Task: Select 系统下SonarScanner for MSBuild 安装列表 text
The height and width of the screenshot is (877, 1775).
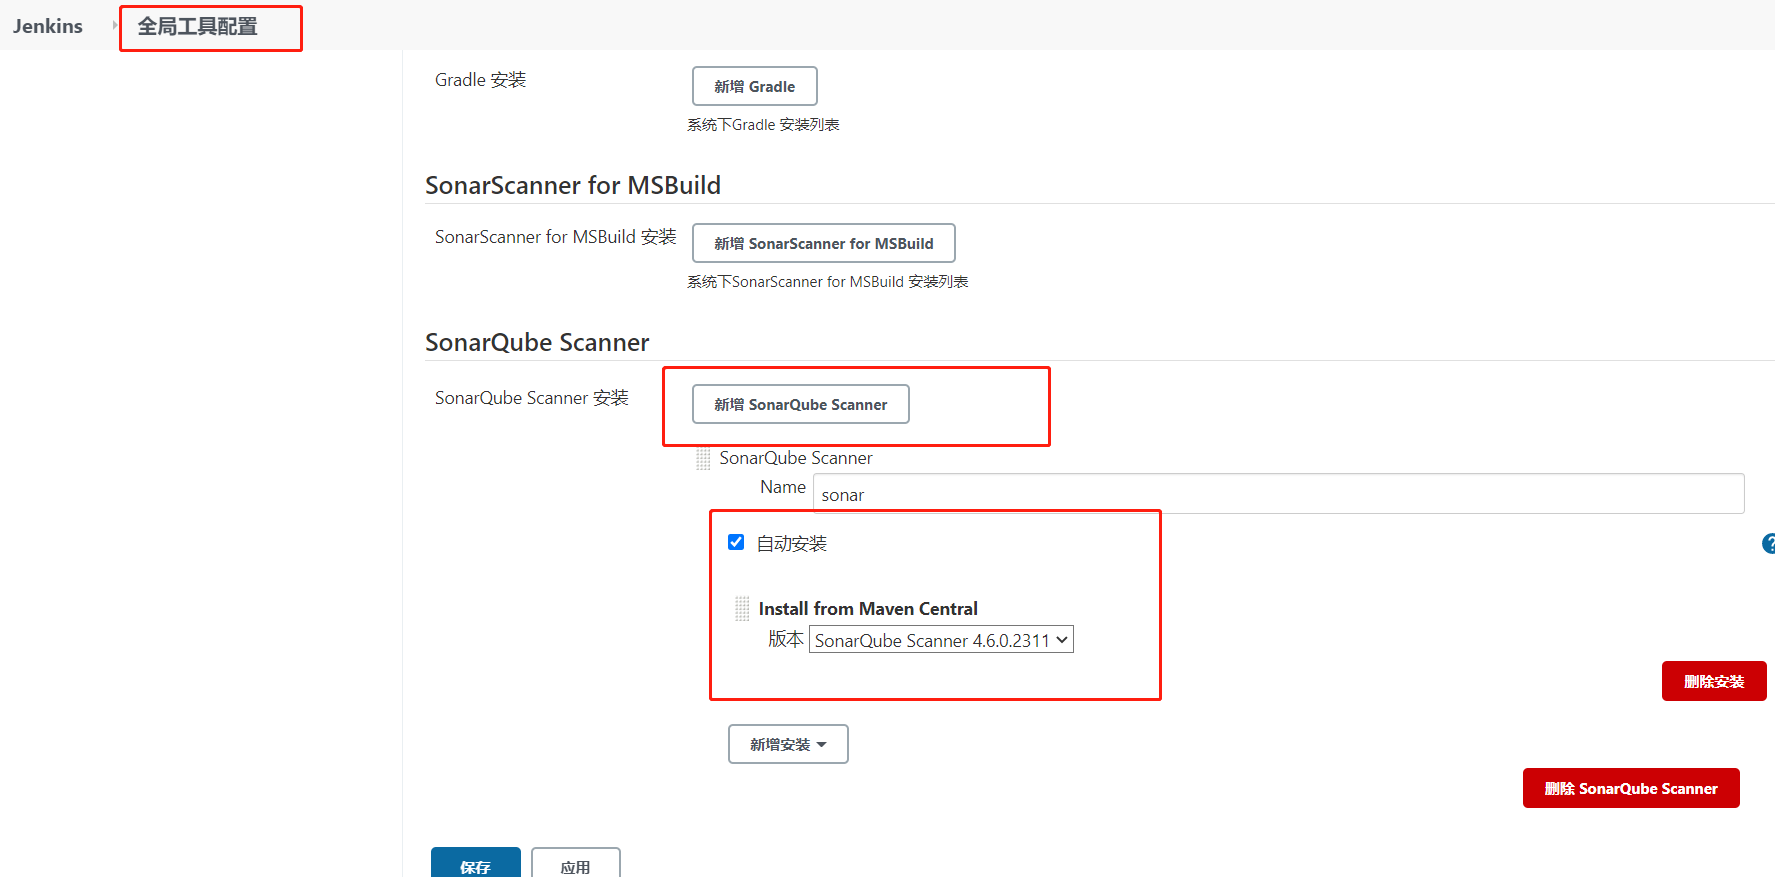Action: pos(827,282)
